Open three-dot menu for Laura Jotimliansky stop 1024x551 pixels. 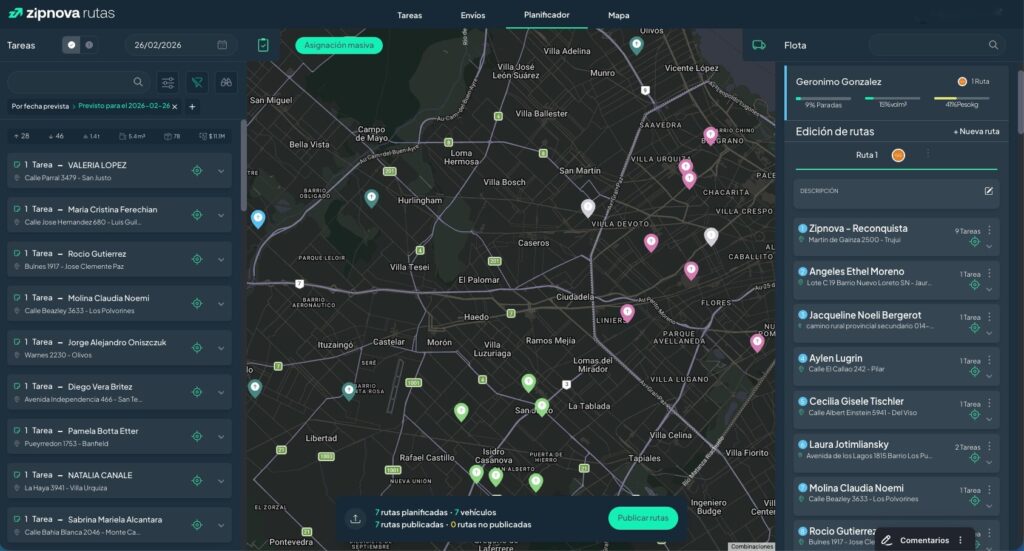989,446
